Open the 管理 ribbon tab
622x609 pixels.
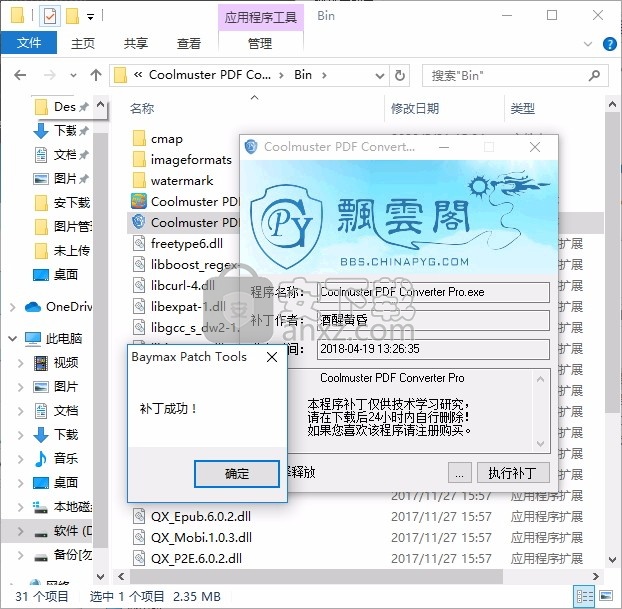tap(260, 43)
